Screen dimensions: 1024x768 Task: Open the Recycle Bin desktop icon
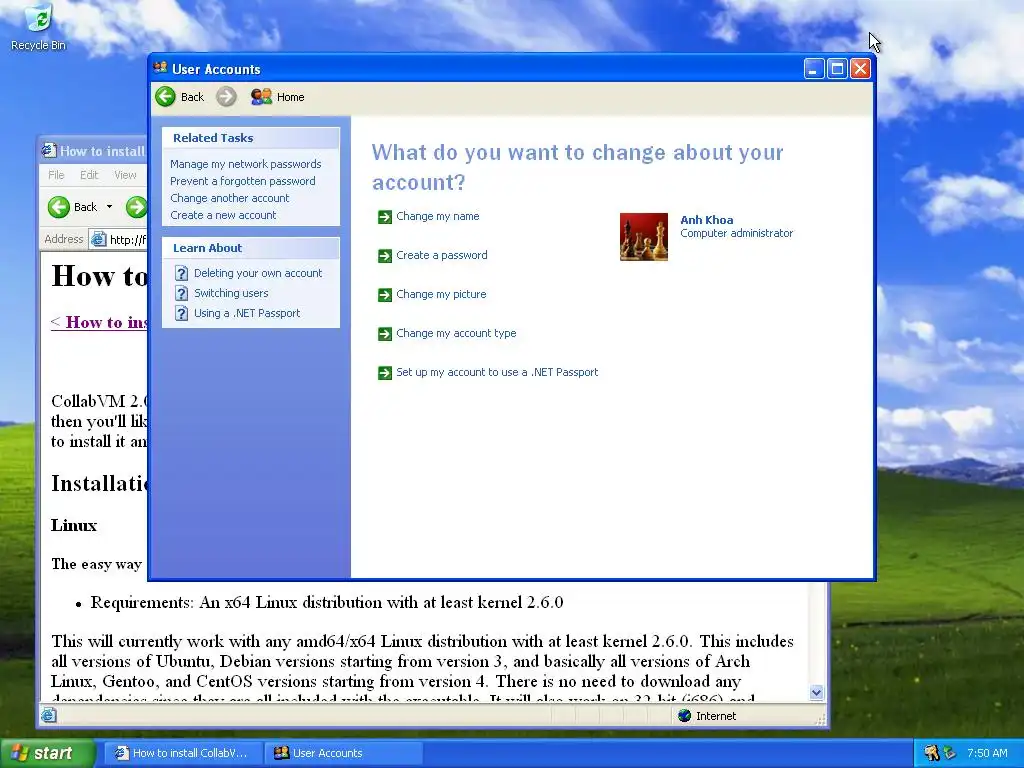pos(38,26)
